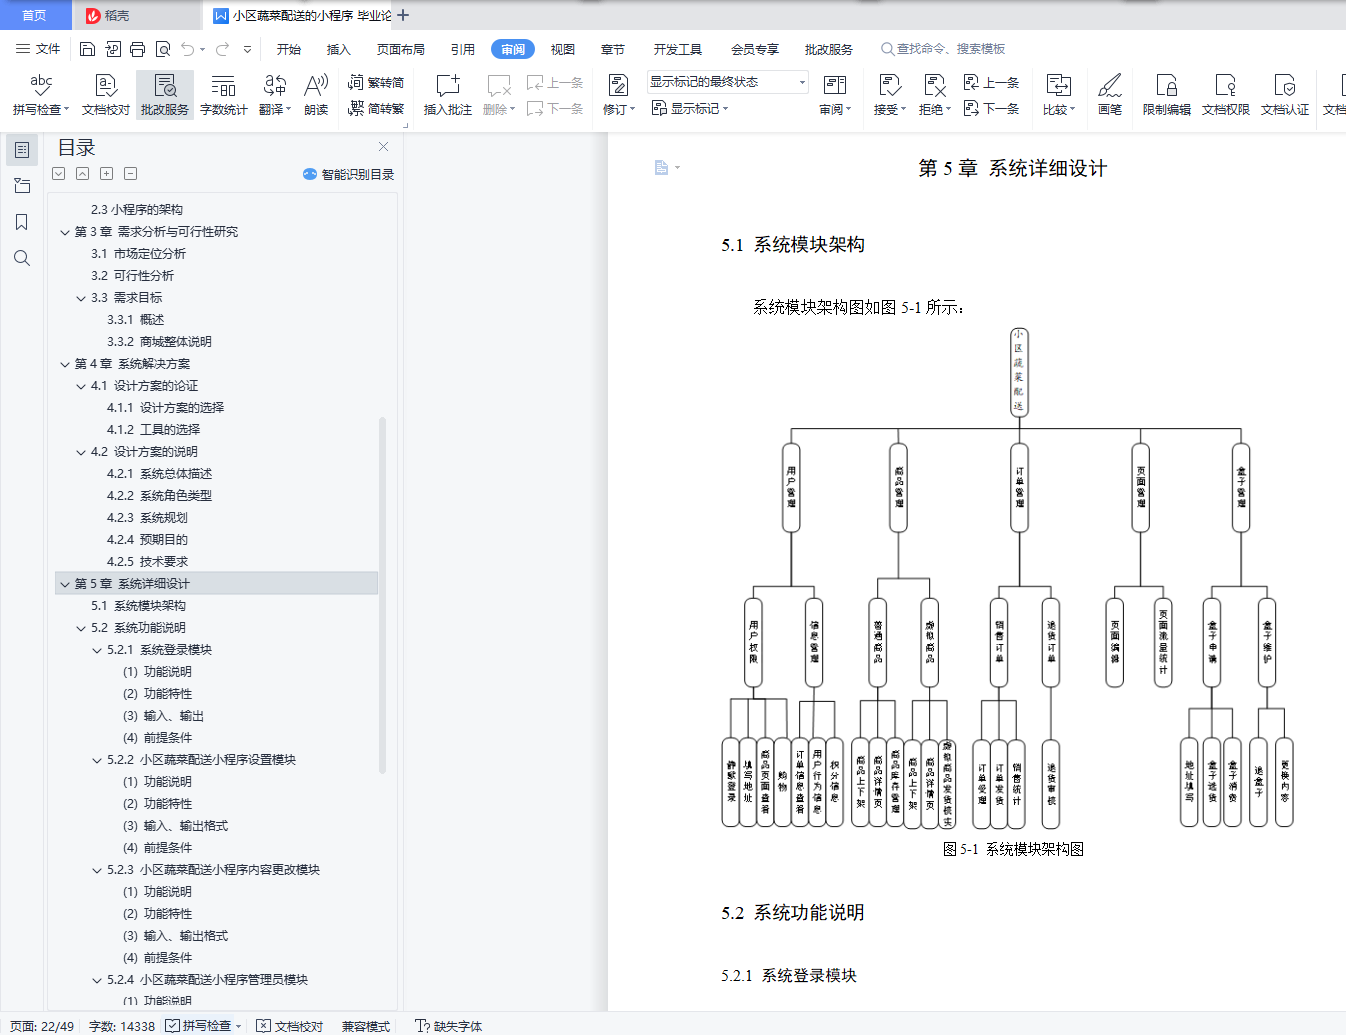Click 智能识别目录 button
The height and width of the screenshot is (1035, 1346).
(348, 174)
